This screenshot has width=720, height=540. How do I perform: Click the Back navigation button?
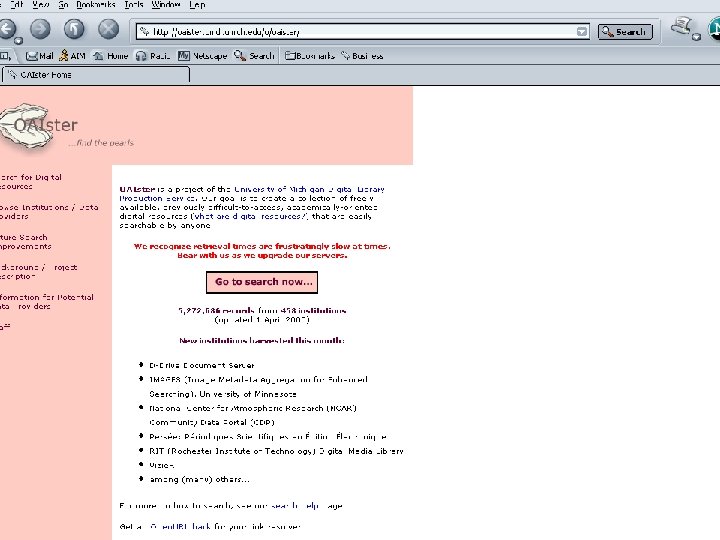(6, 29)
